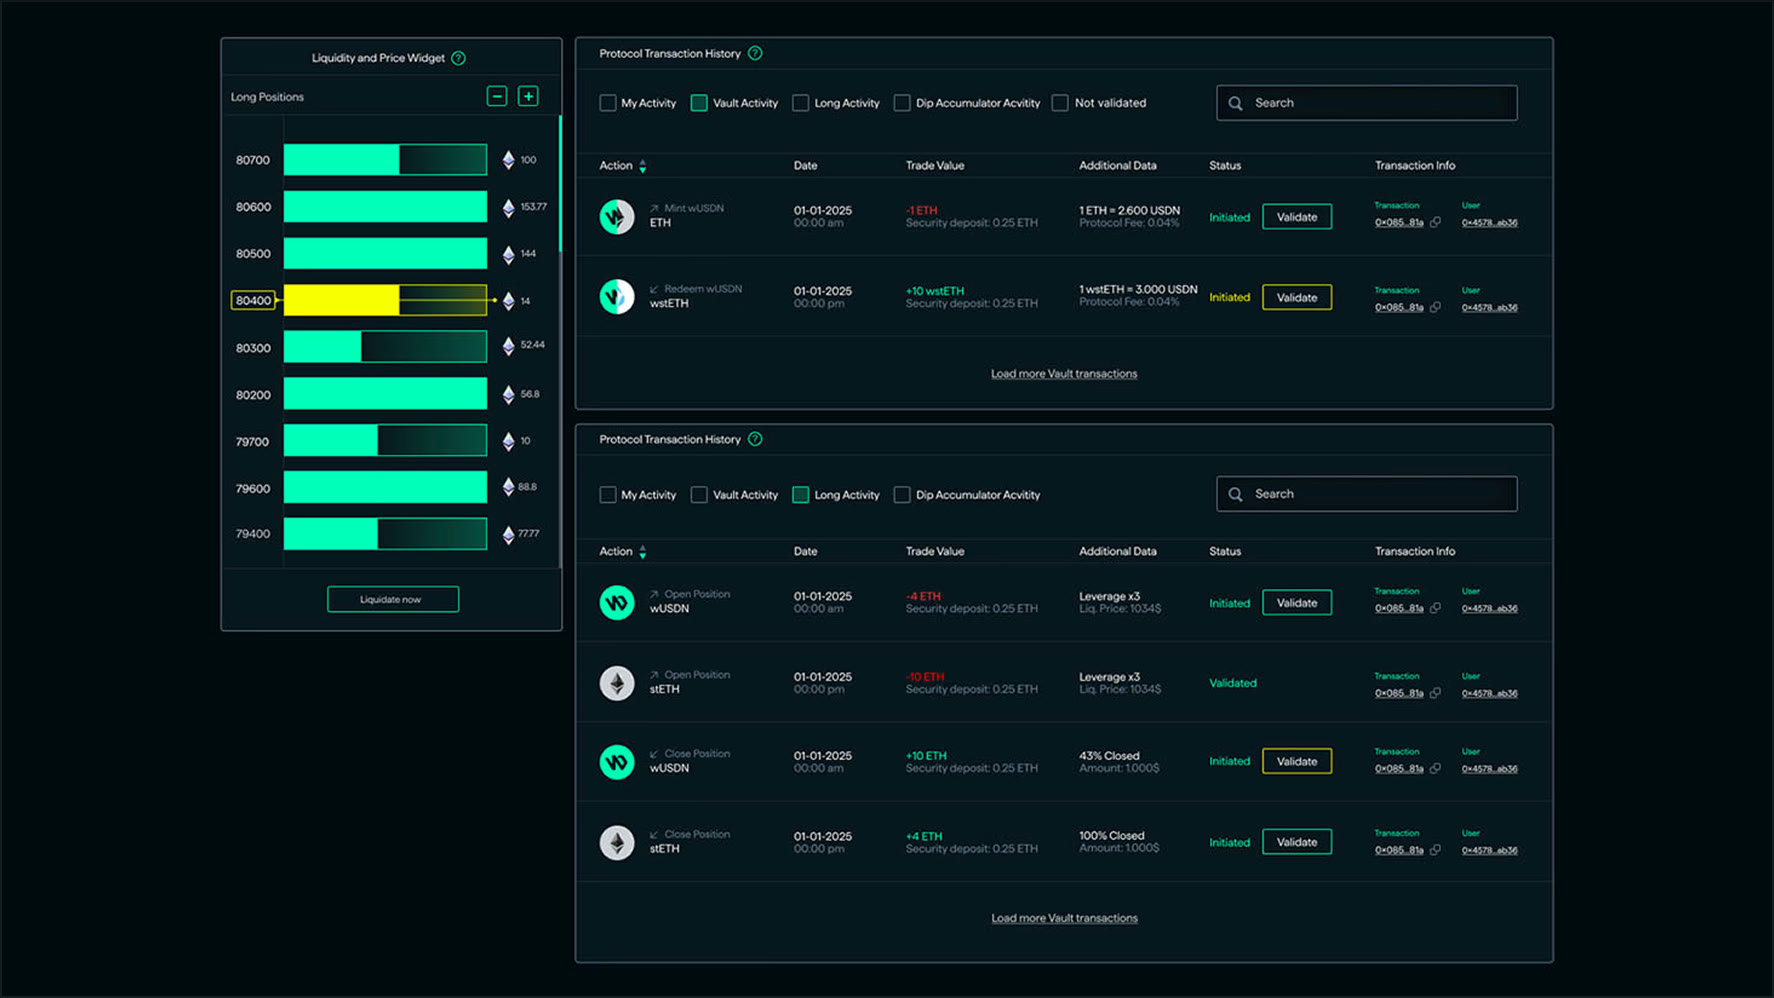Viewport: 1774px width, 998px height.
Task: Click wUSDN token icon in Open Position row
Action: click(617, 602)
